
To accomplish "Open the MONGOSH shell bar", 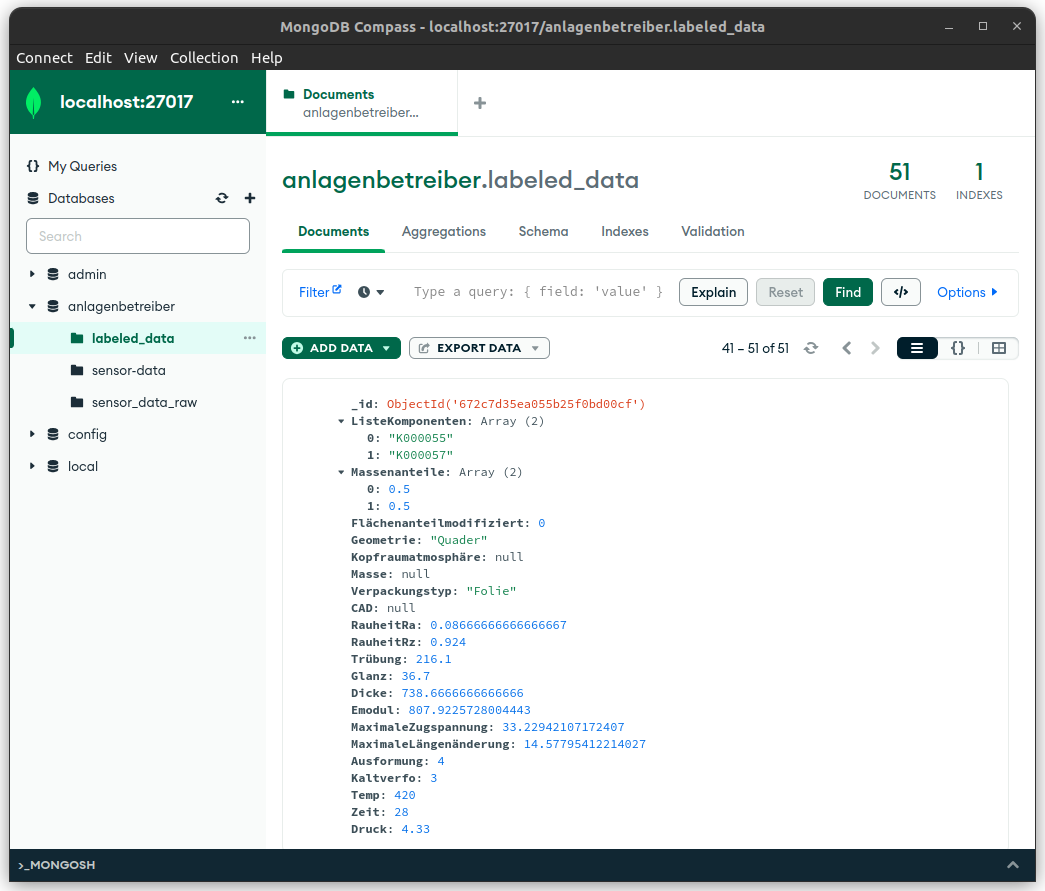I will pos(522,865).
